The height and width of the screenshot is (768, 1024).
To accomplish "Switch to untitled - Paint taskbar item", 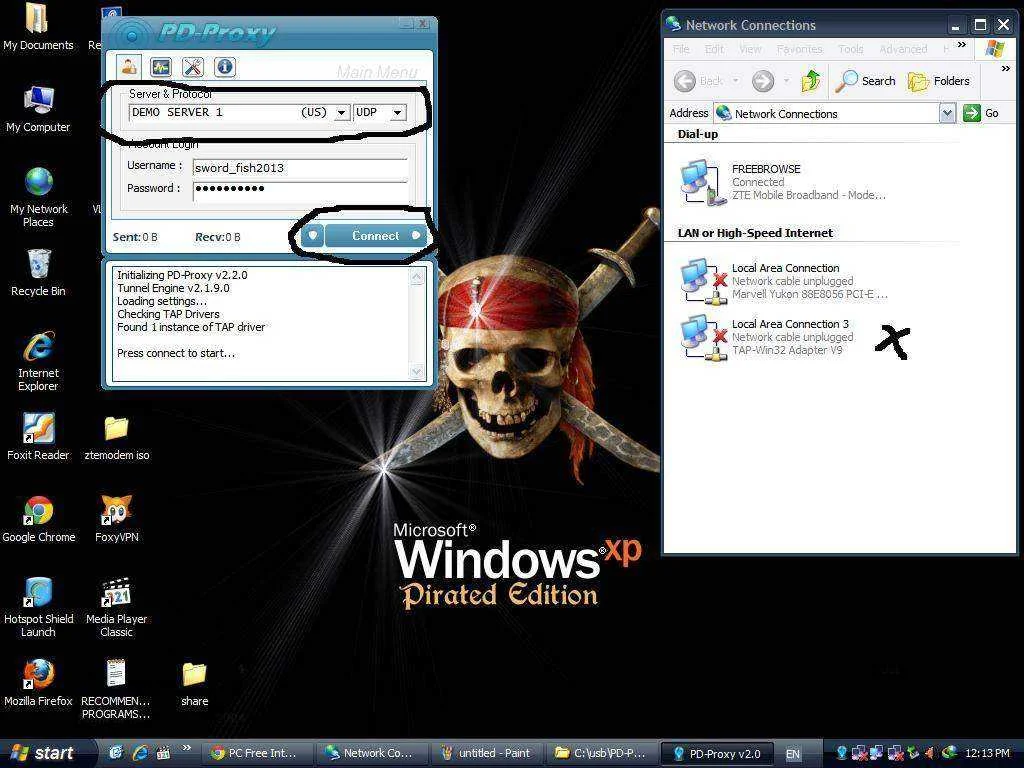I will (x=486, y=753).
